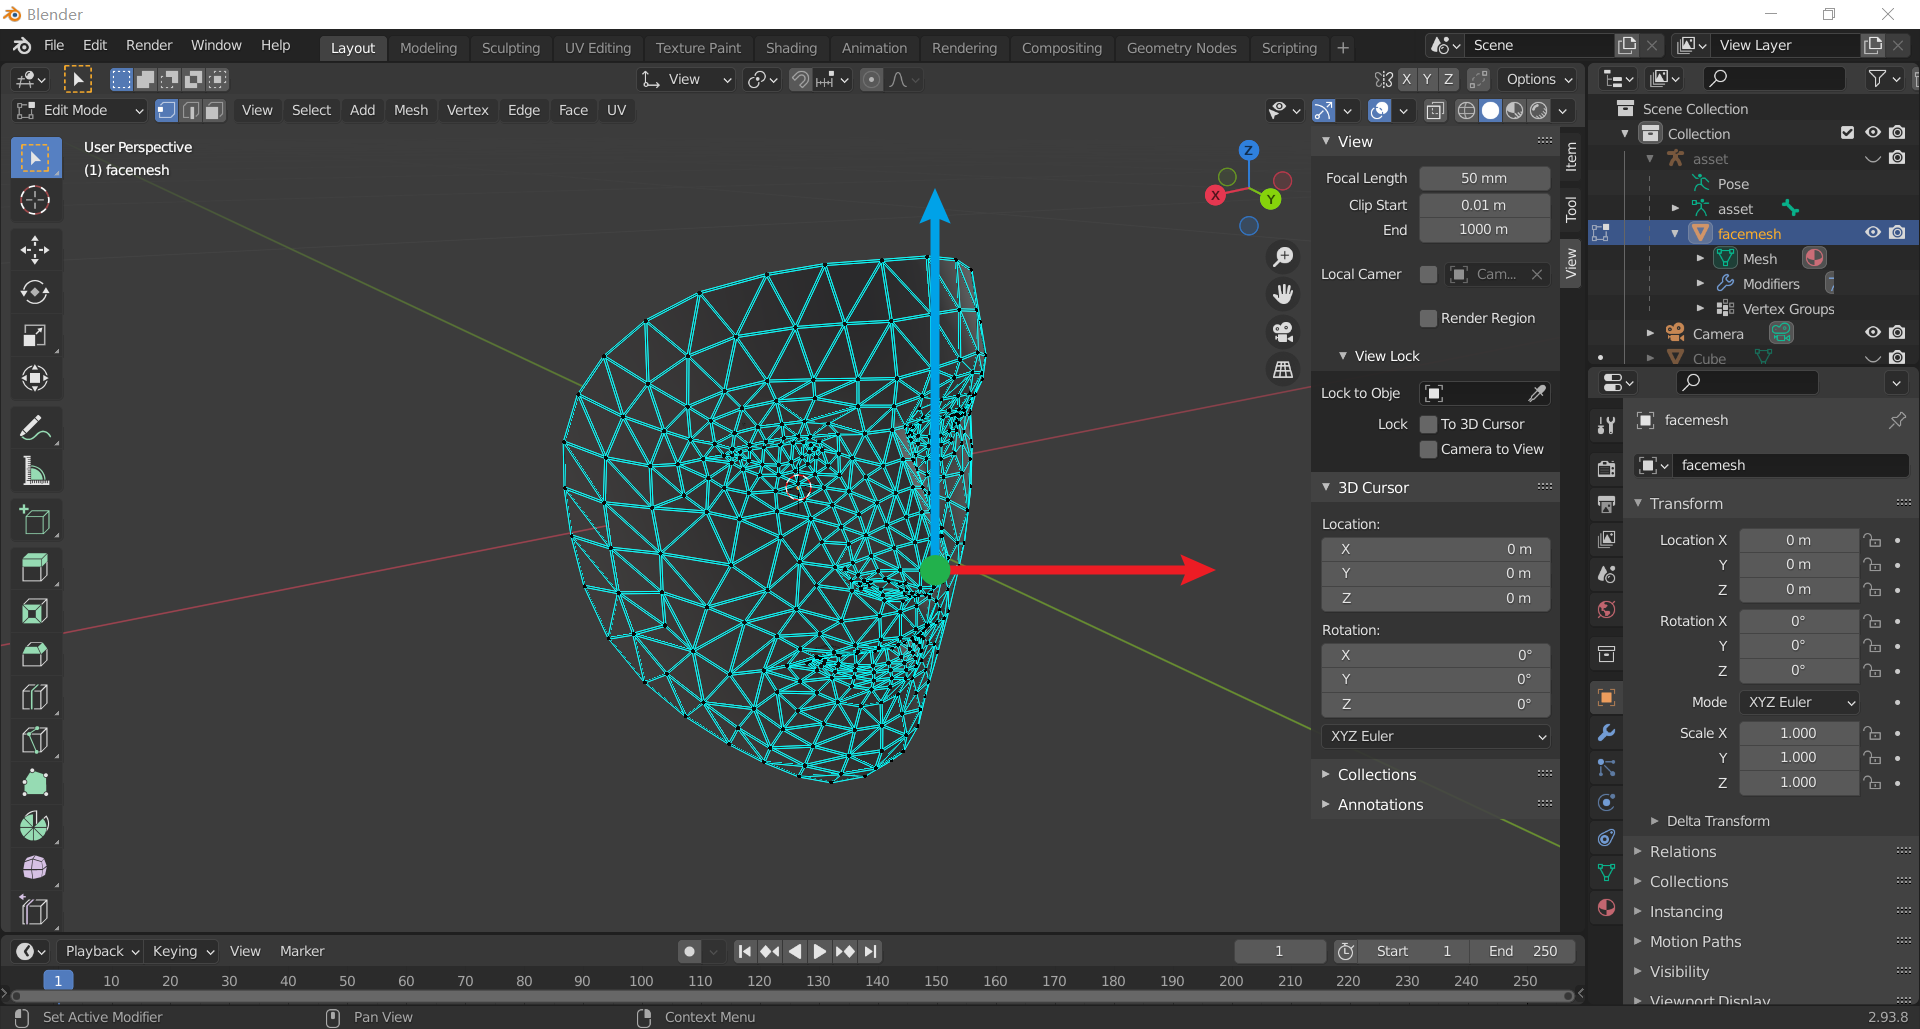Switch to the UV Editing workspace tab
The width and height of the screenshot is (1920, 1029).
(x=597, y=48)
